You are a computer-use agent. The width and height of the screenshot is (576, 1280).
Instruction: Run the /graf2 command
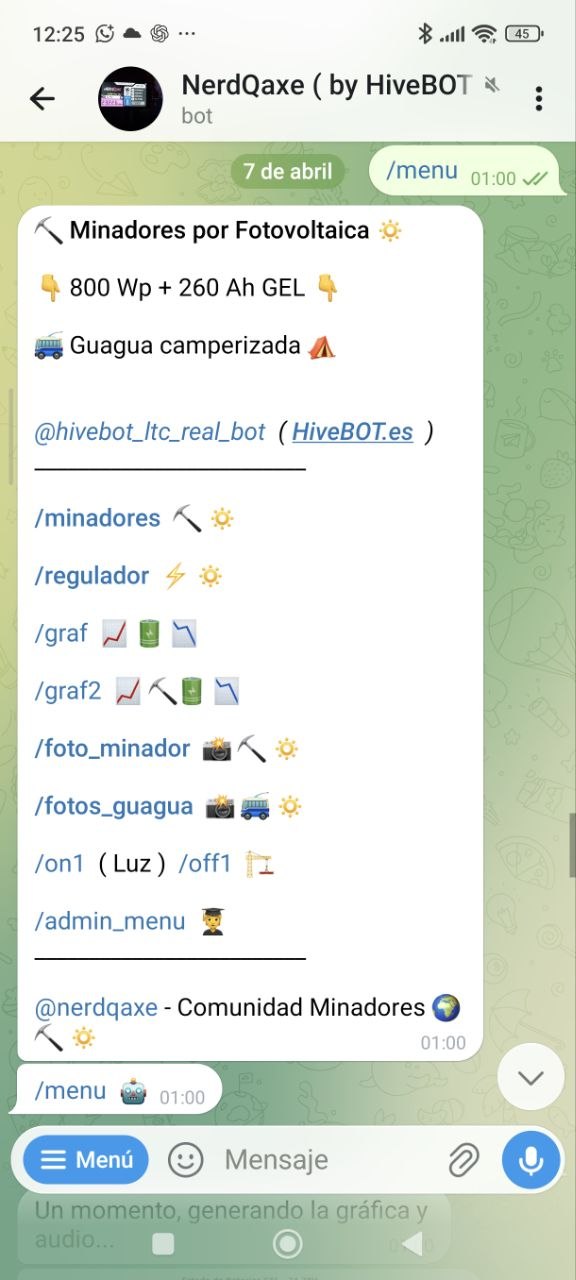[x=68, y=691]
